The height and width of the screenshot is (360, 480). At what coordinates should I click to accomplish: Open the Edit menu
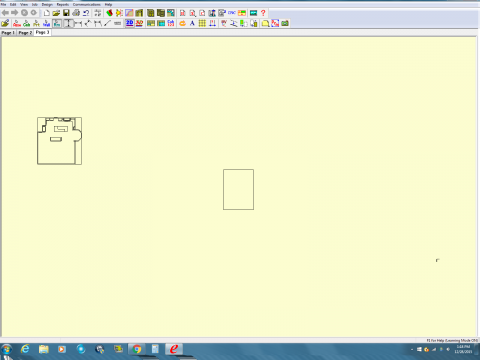[13, 4]
